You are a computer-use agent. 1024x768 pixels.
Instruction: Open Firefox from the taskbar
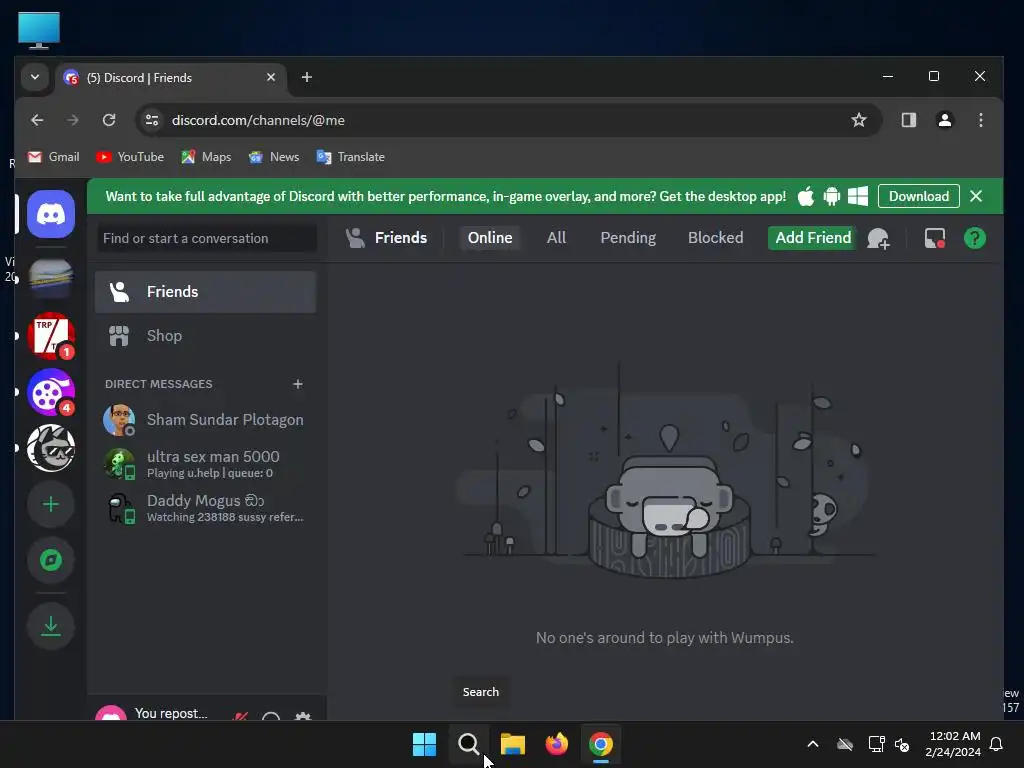tap(556, 744)
